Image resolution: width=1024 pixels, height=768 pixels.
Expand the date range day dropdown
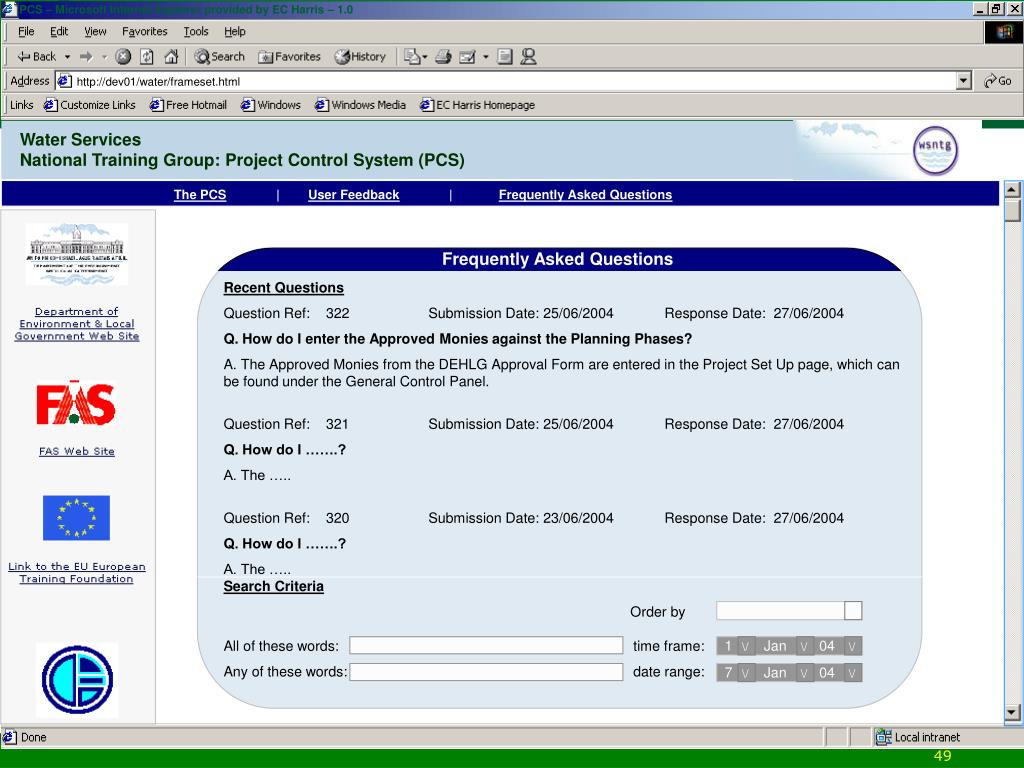745,673
